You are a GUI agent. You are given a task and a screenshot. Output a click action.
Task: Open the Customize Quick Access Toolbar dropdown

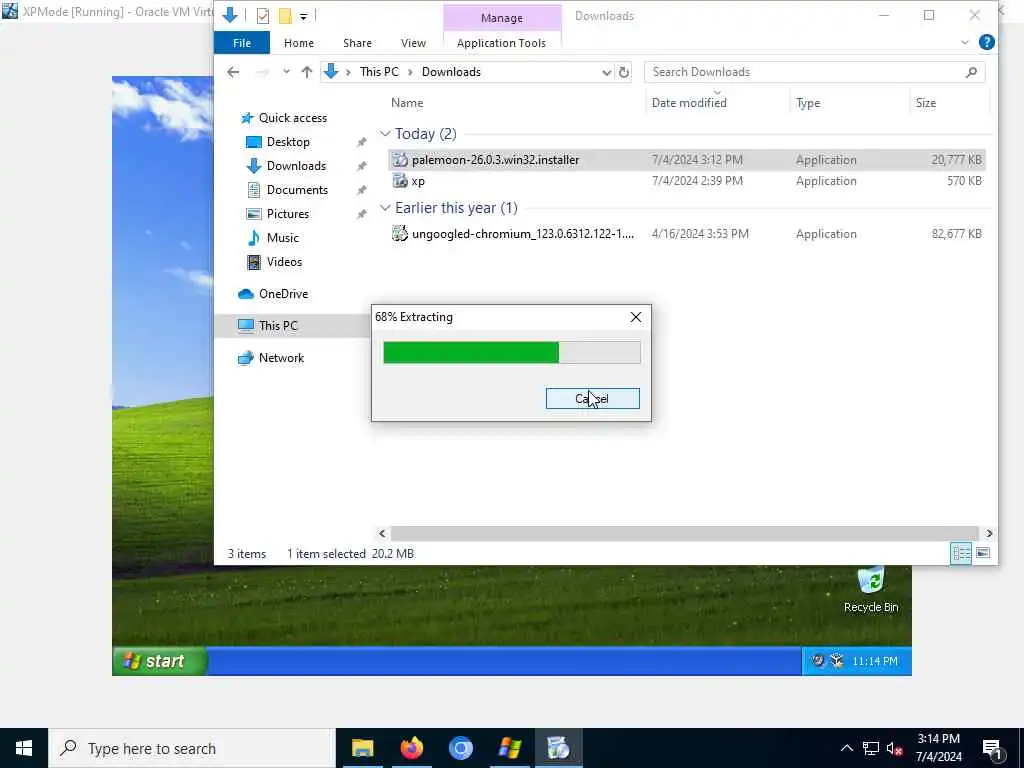[x=304, y=16]
